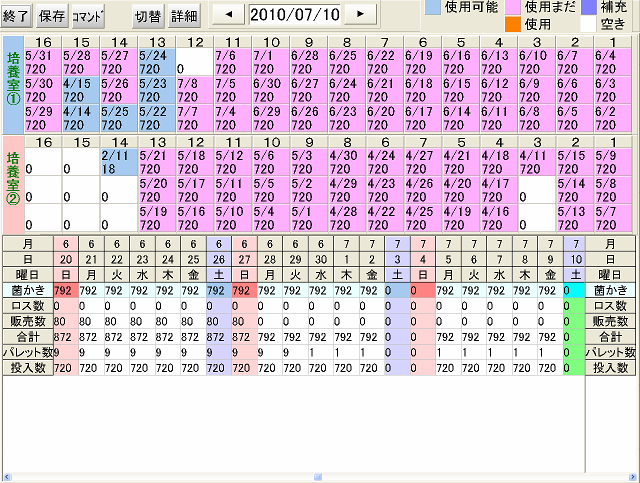
Task: Select cell 4/15 720 in 培養室①
Action: pyautogui.click(x=81, y=90)
